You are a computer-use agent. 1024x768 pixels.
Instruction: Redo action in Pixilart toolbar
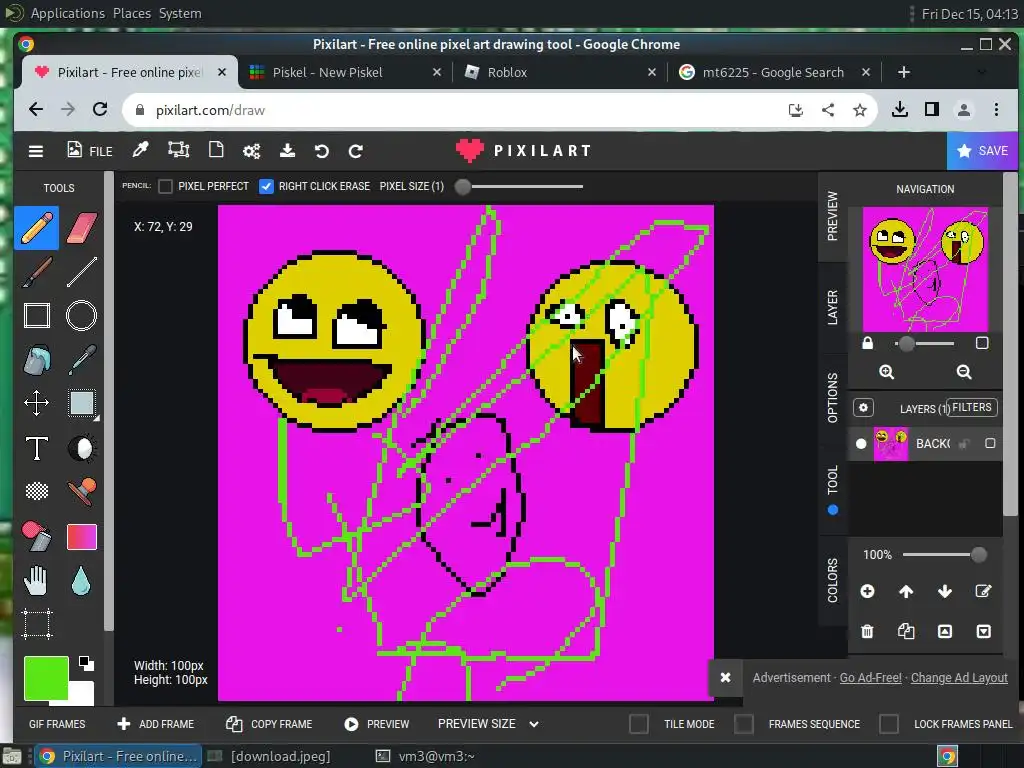(355, 152)
